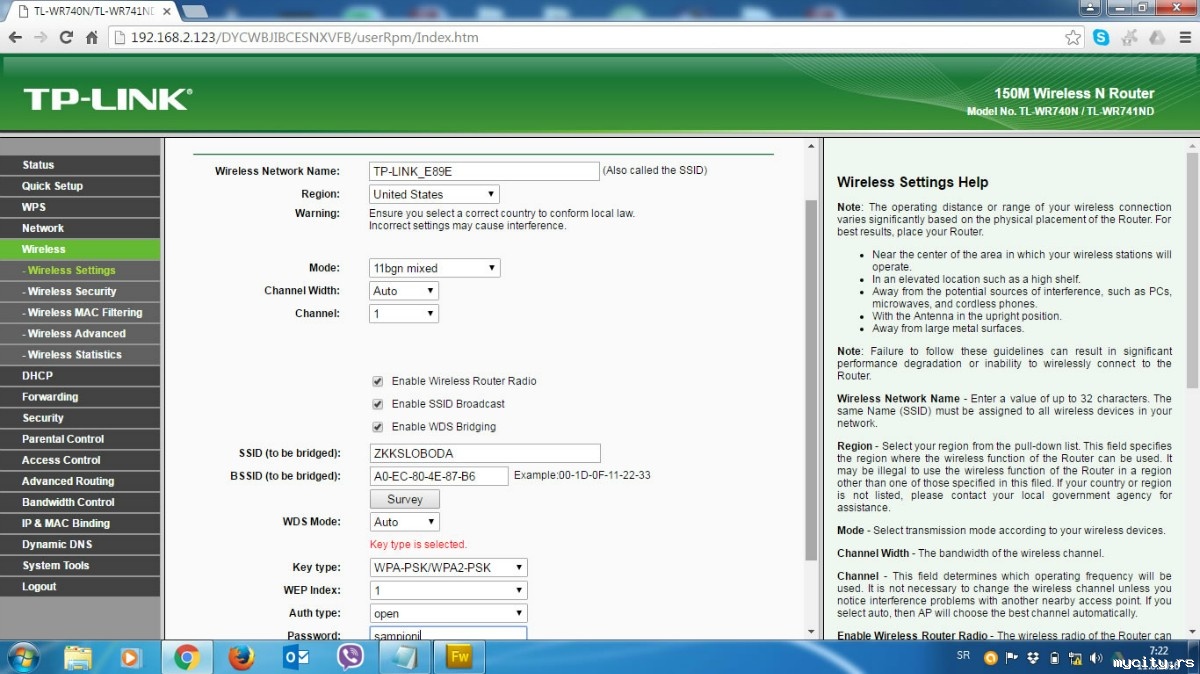
Task: Open Windows Explorer from the taskbar
Action: [78, 657]
